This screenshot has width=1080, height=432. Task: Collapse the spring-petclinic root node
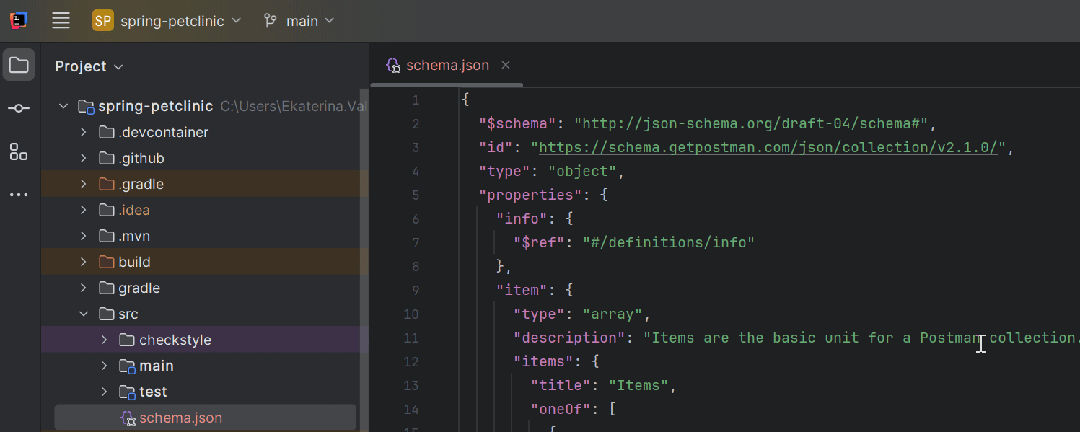point(64,107)
